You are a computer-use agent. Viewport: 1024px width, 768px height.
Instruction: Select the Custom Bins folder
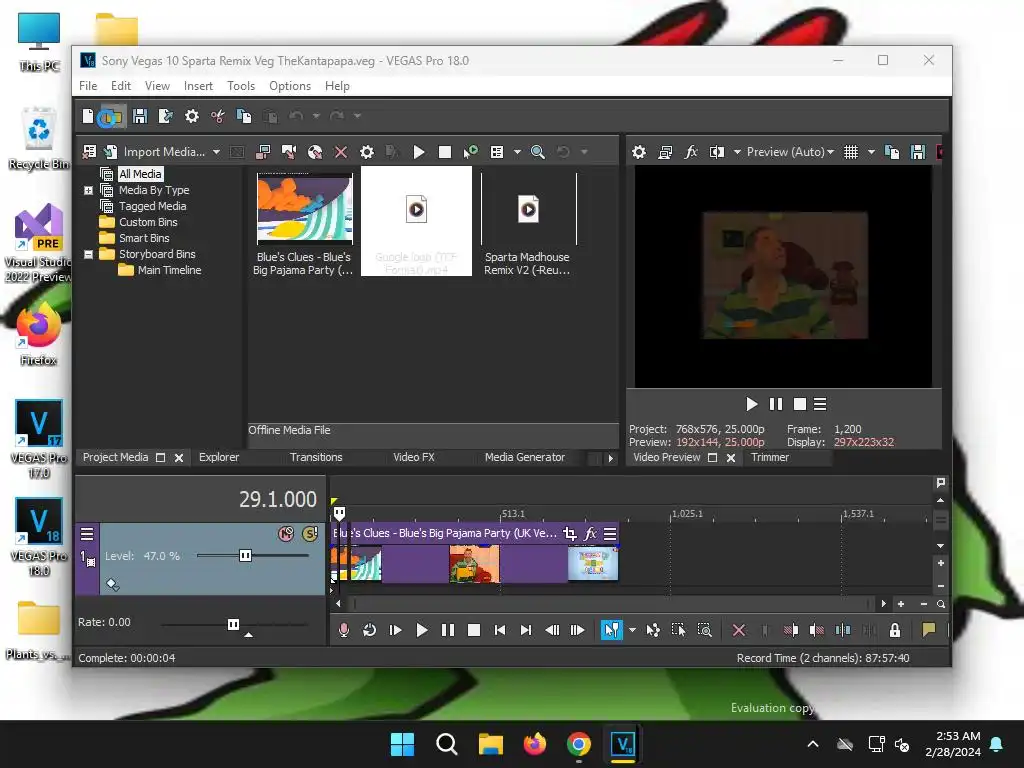(x=148, y=222)
